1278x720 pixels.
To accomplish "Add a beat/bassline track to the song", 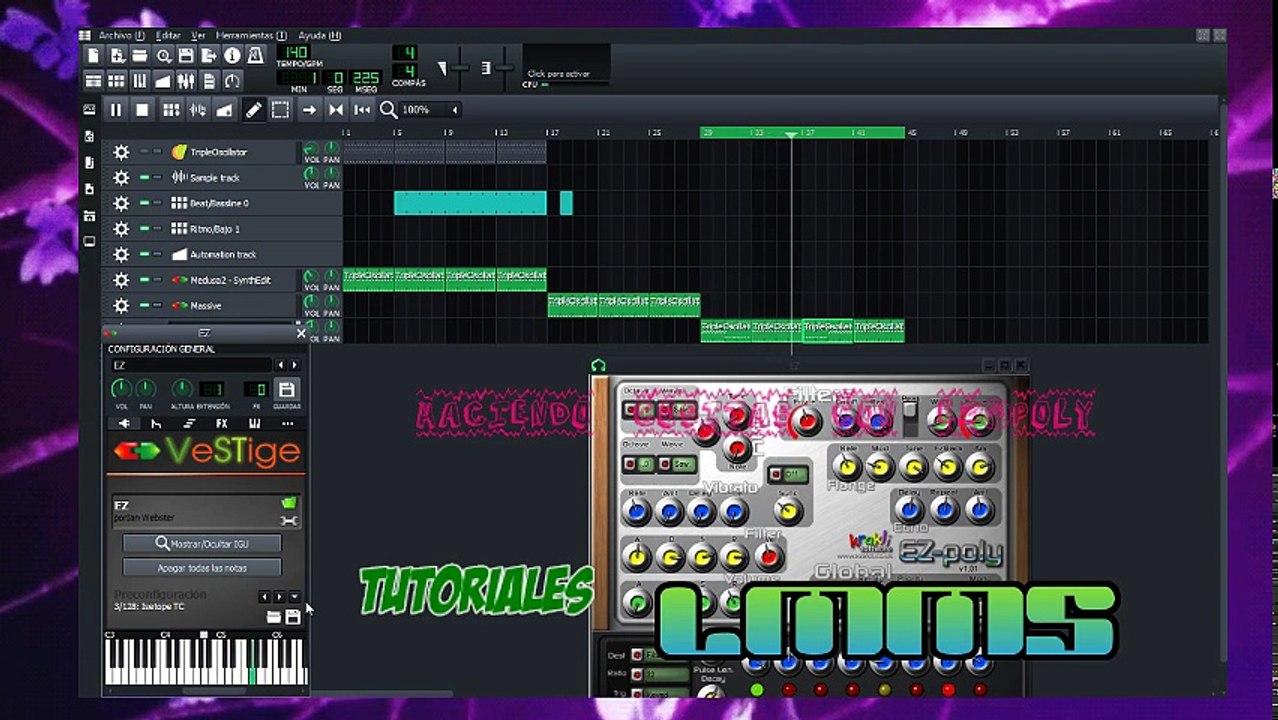I will point(171,110).
